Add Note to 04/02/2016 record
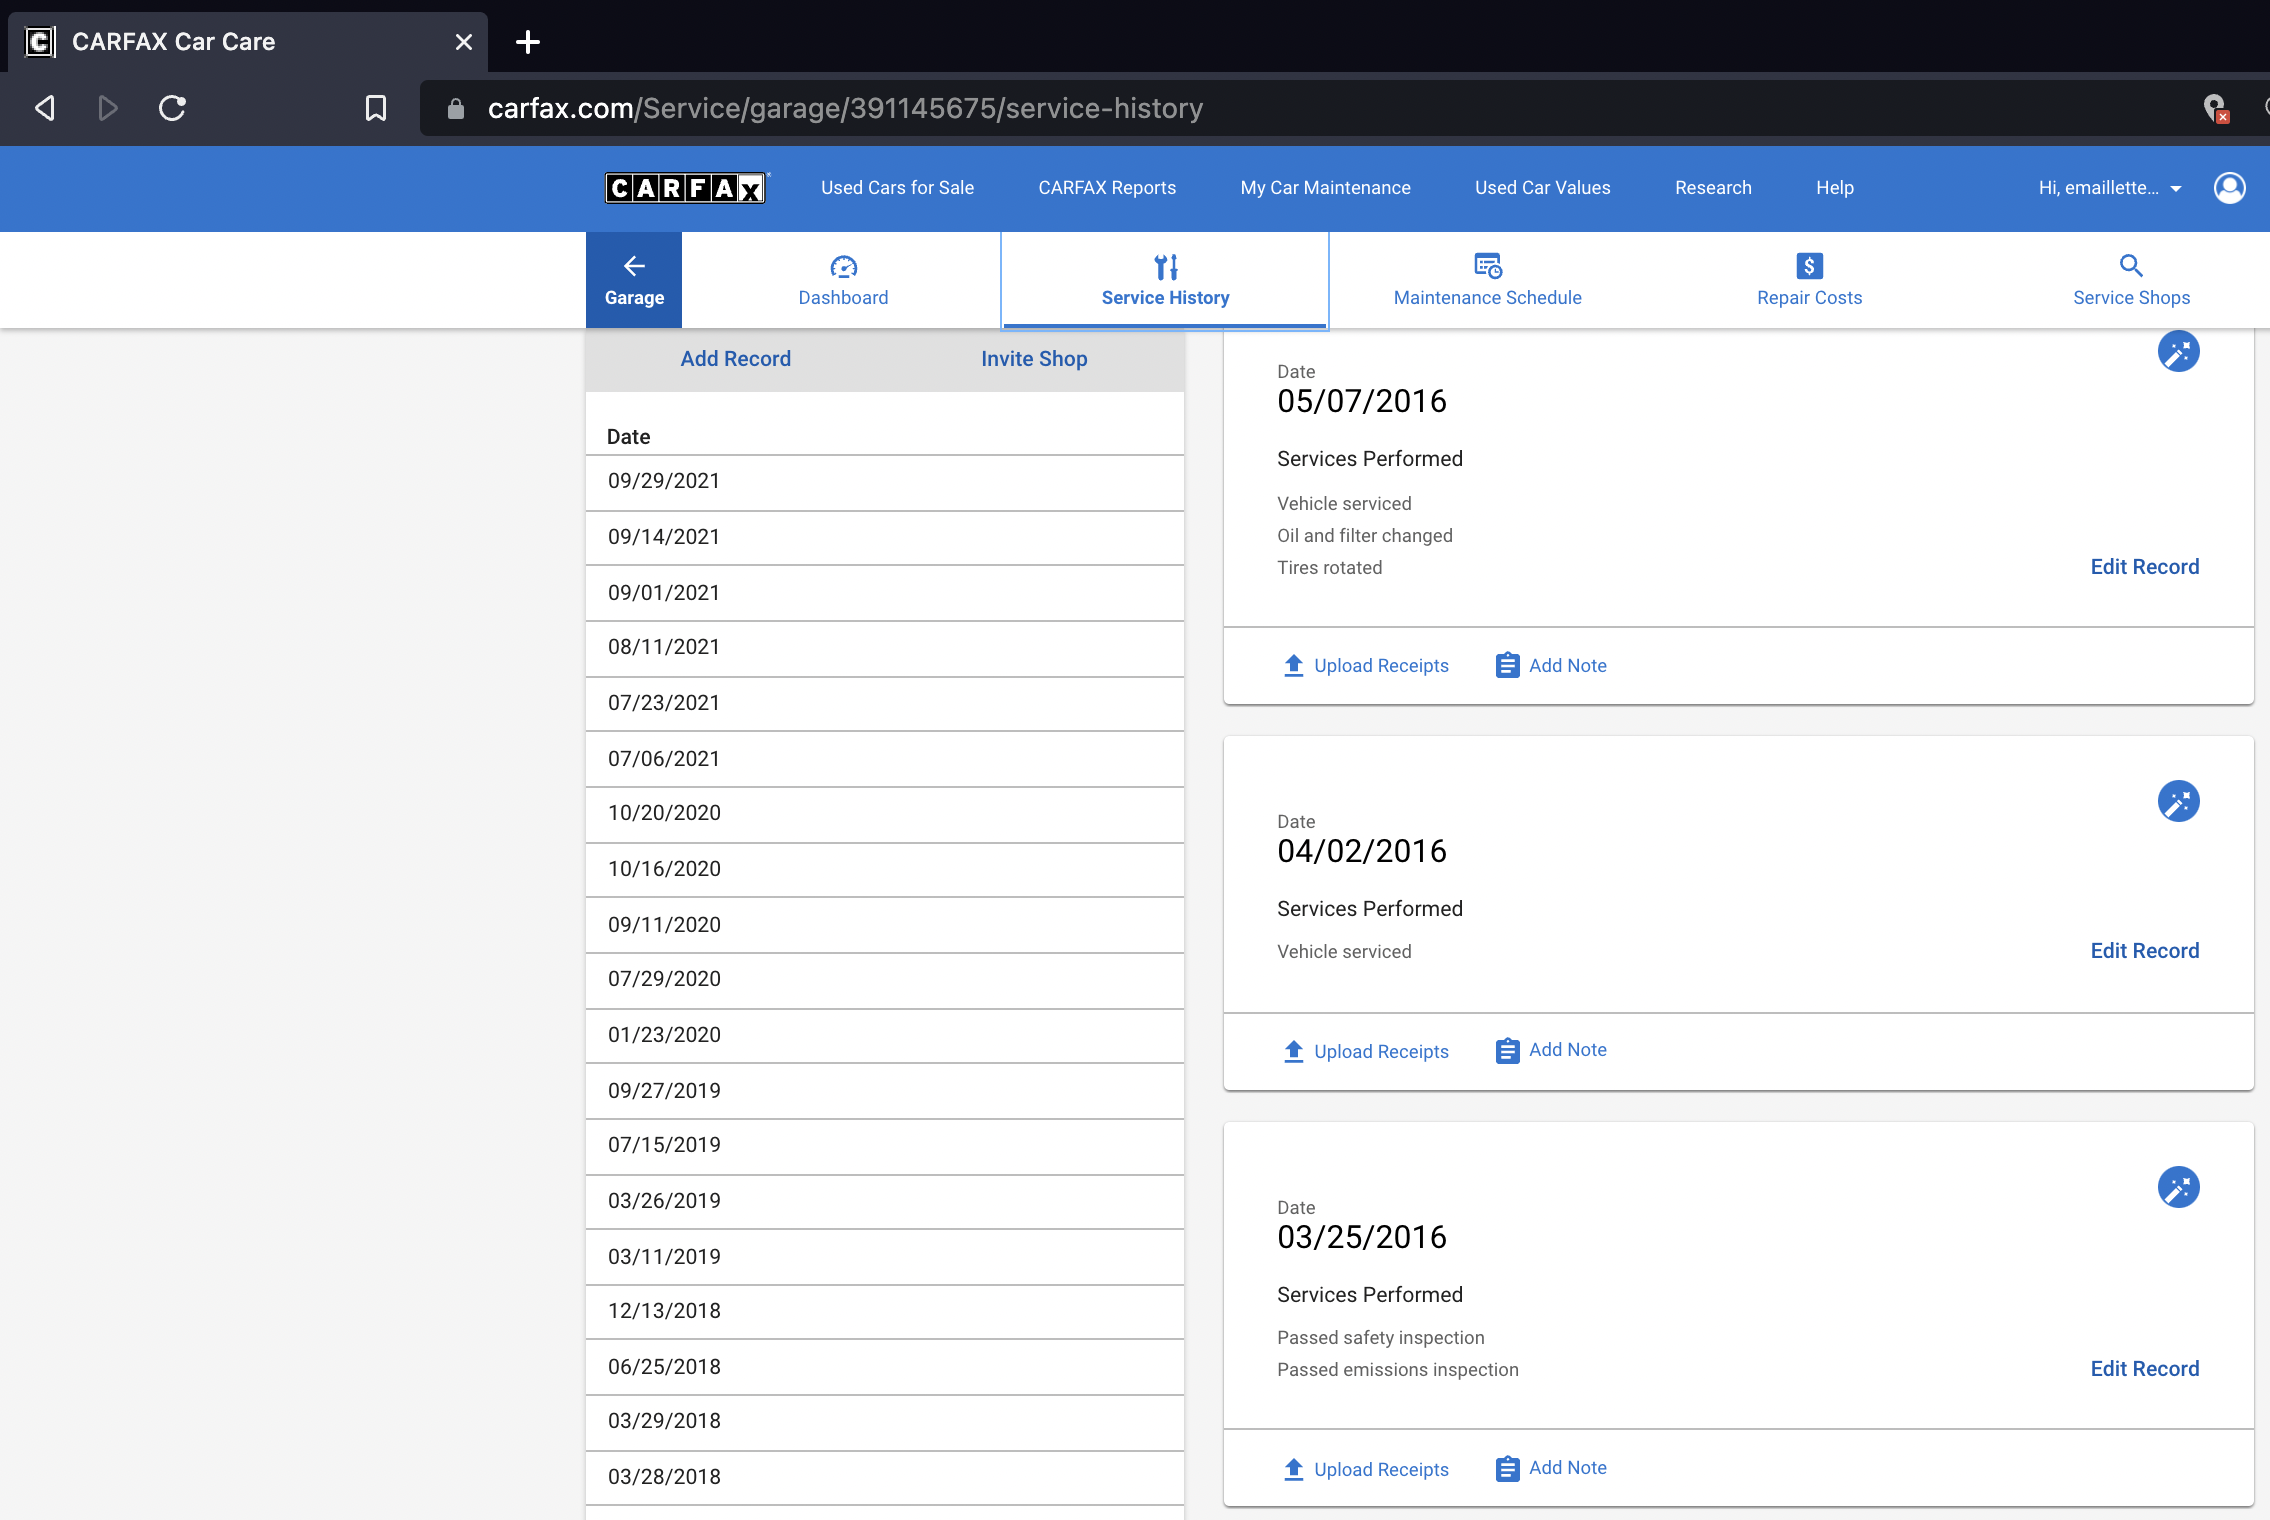 click(x=1551, y=1050)
